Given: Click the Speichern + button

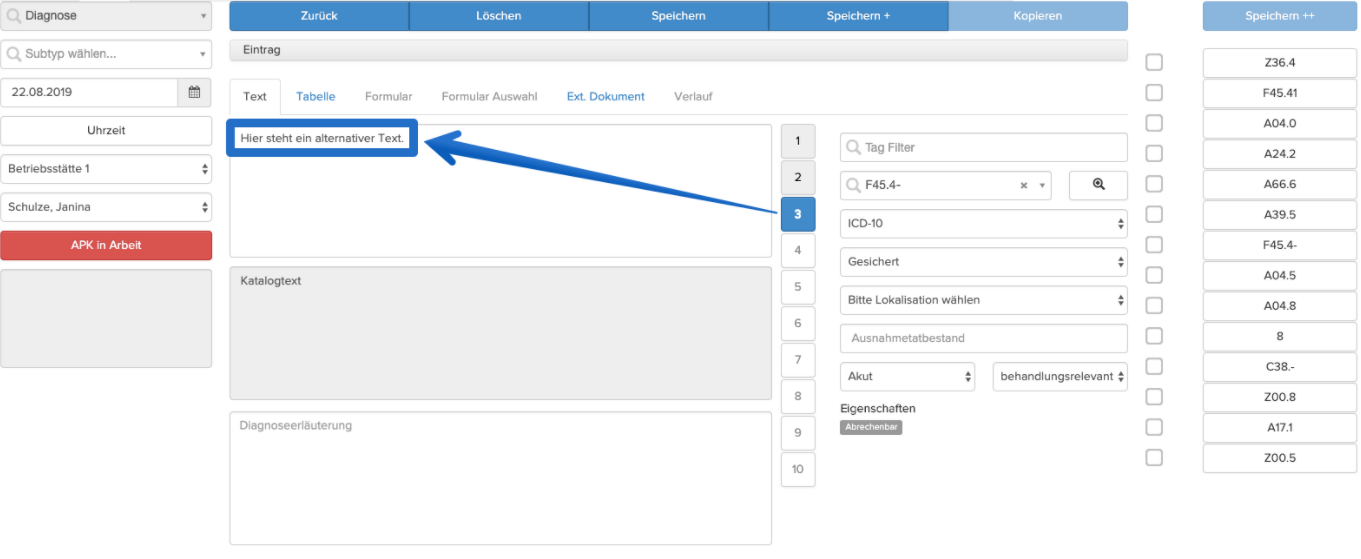Looking at the screenshot, I should (858, 16).
